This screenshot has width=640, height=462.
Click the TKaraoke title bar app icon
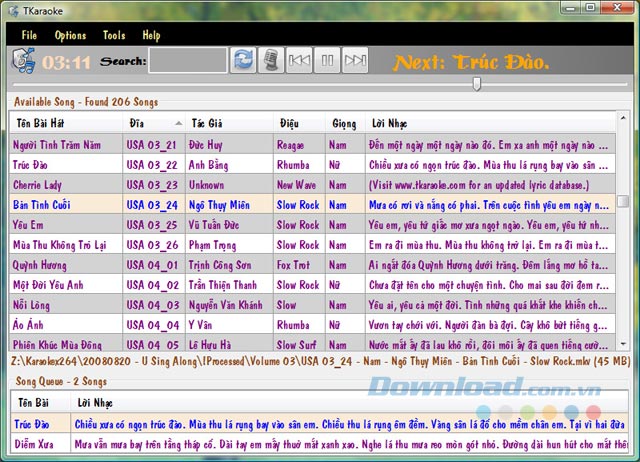tap(12, 9)
